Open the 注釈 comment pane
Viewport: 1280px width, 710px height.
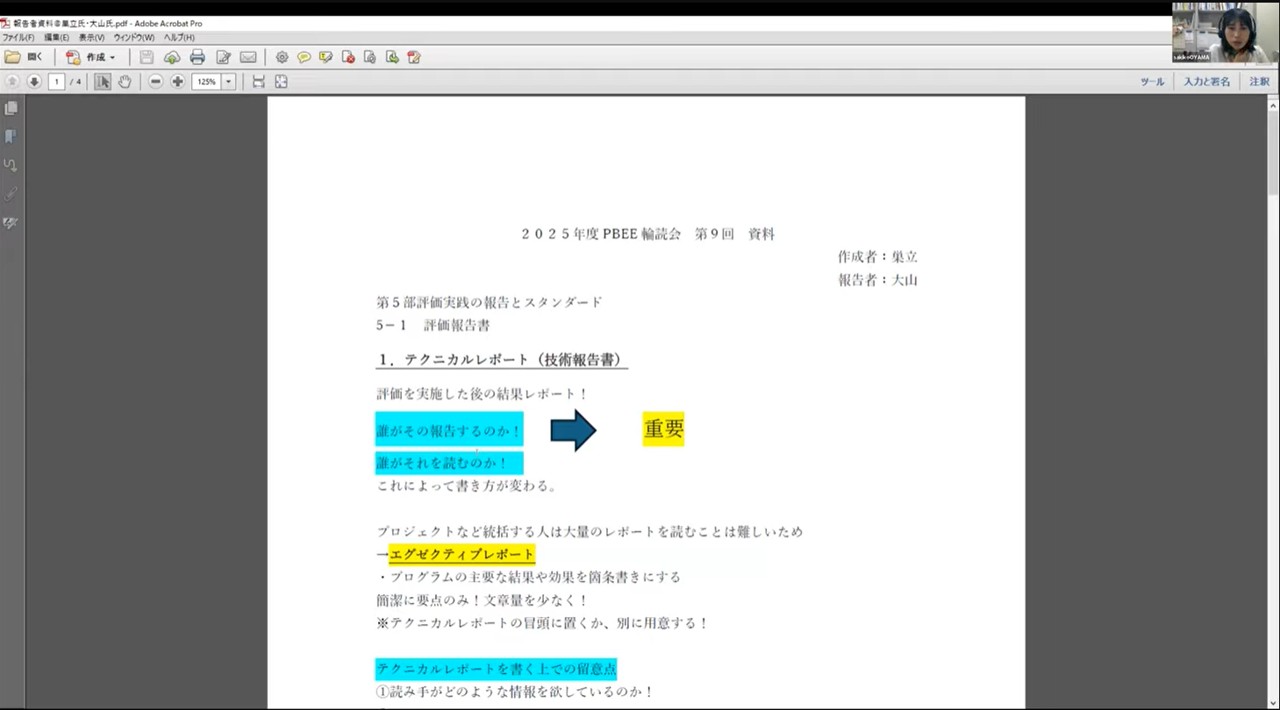[x=1259, y=82]
